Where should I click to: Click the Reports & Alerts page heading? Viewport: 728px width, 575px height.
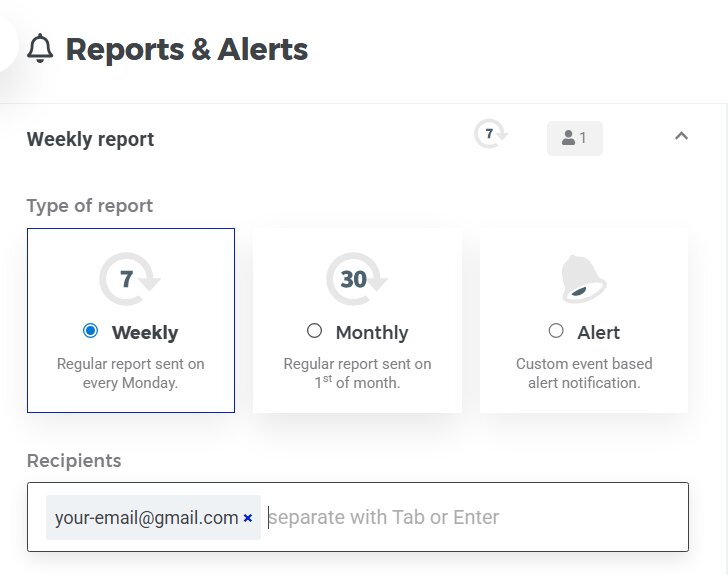click(187, 49)
